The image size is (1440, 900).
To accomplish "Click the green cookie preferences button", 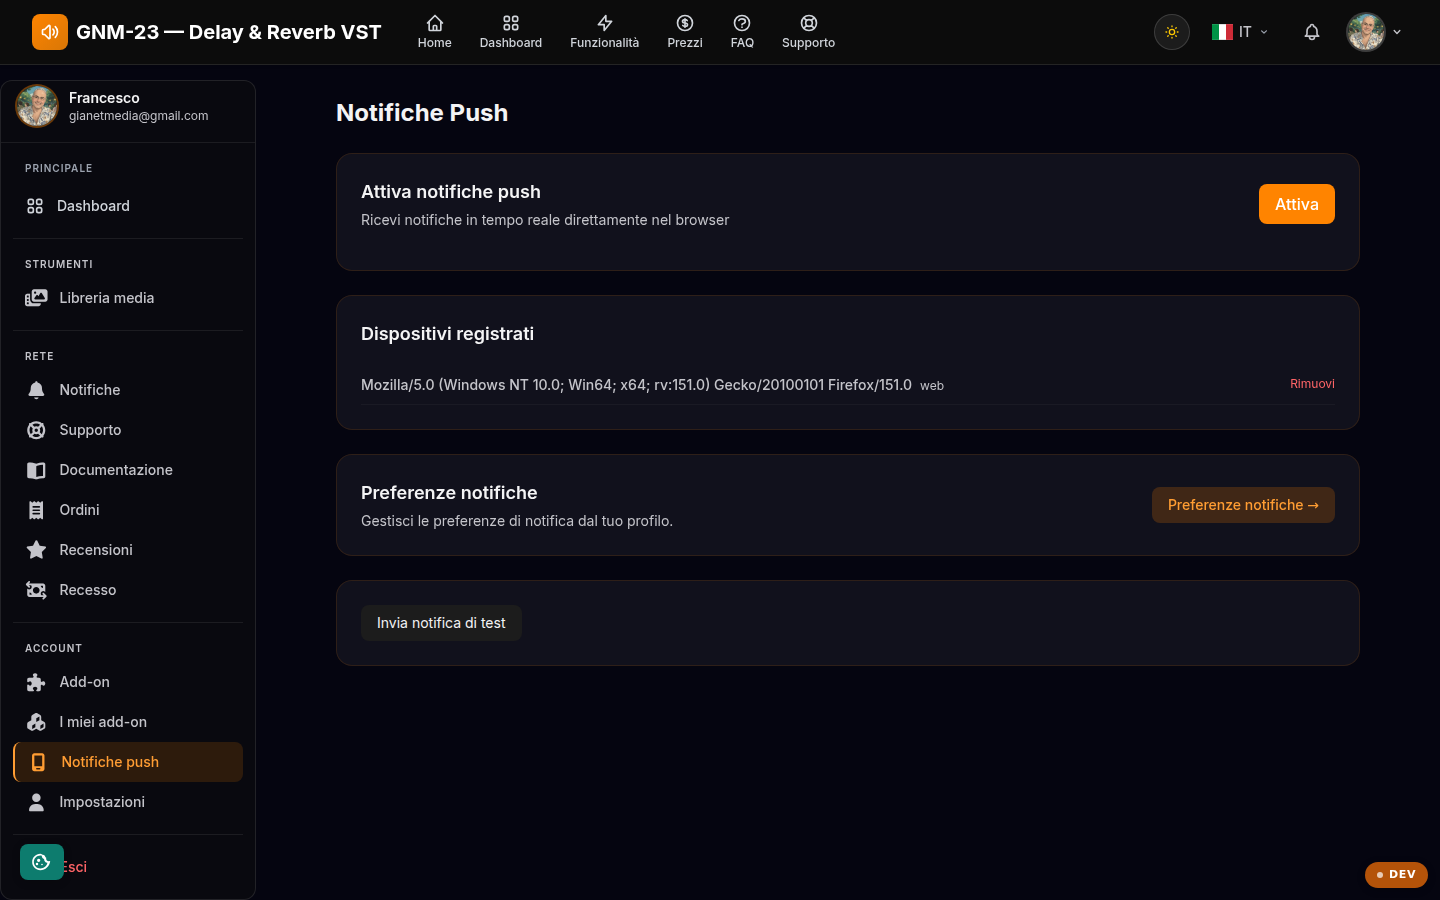I will tap(42, 862).
